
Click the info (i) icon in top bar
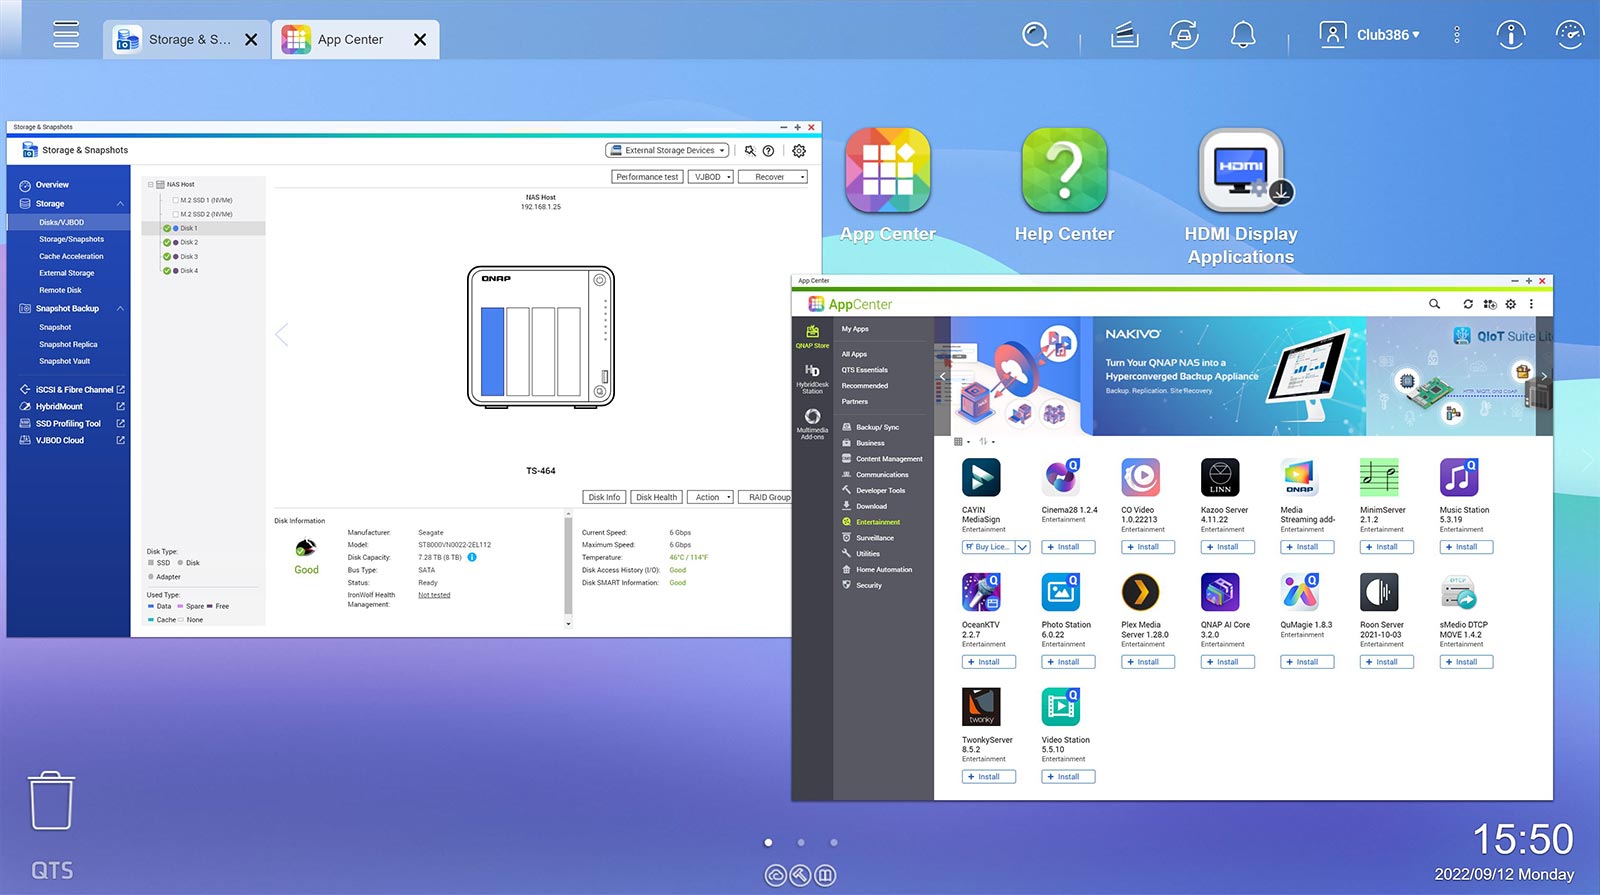point(1510,35)
